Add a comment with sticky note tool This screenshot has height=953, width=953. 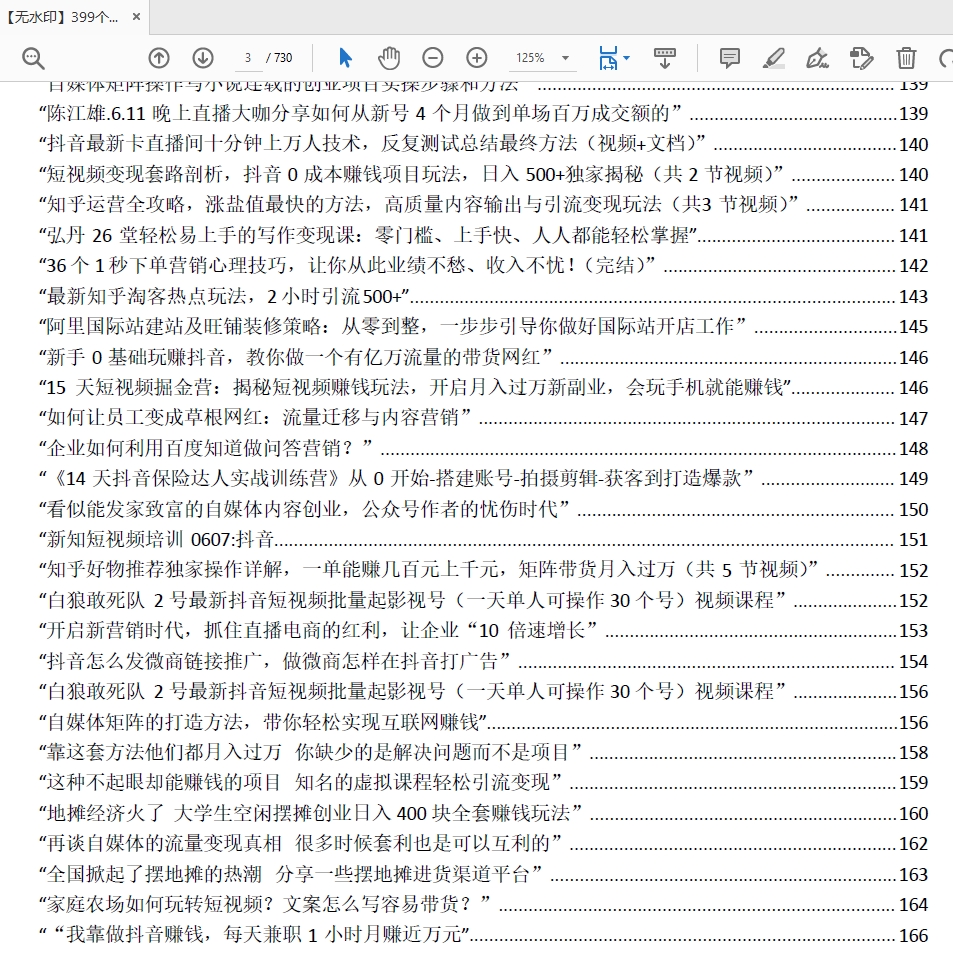click(x=730, y=58)
